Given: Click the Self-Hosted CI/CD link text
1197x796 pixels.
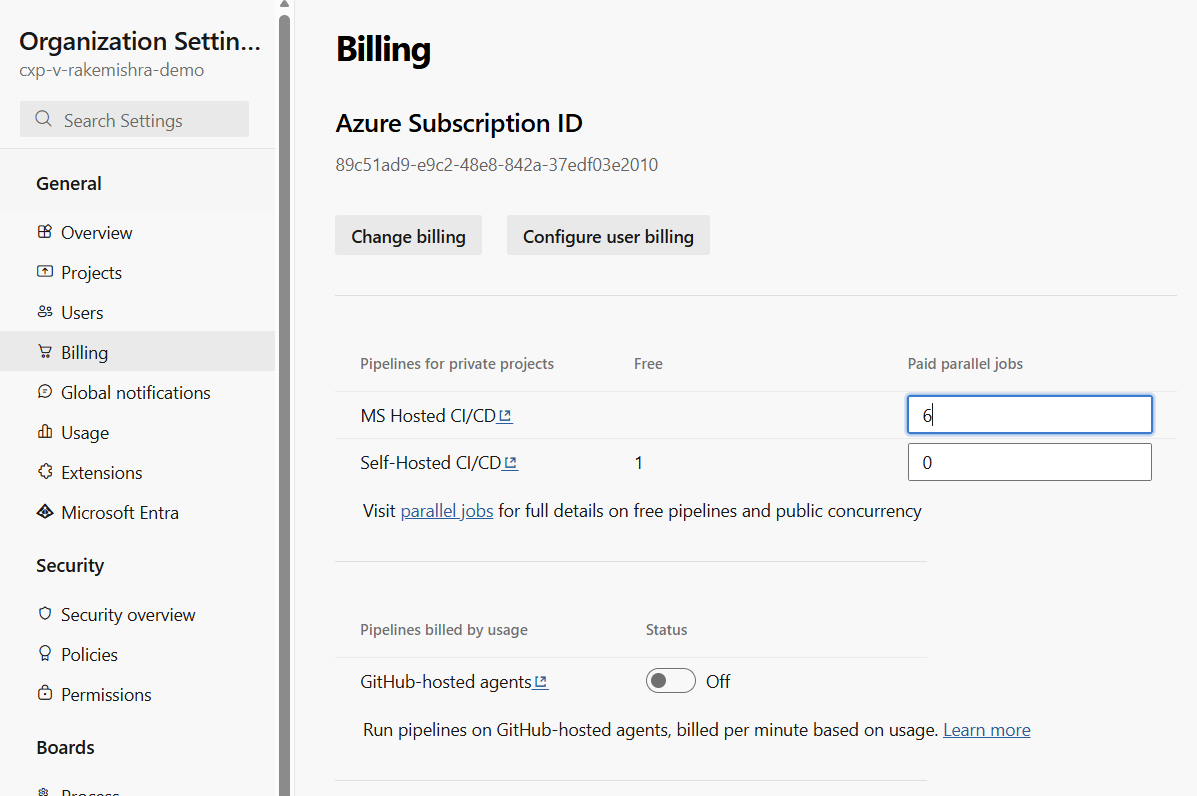Looking at the screenshot, I should pyautogui.click(x=431, y=462).
